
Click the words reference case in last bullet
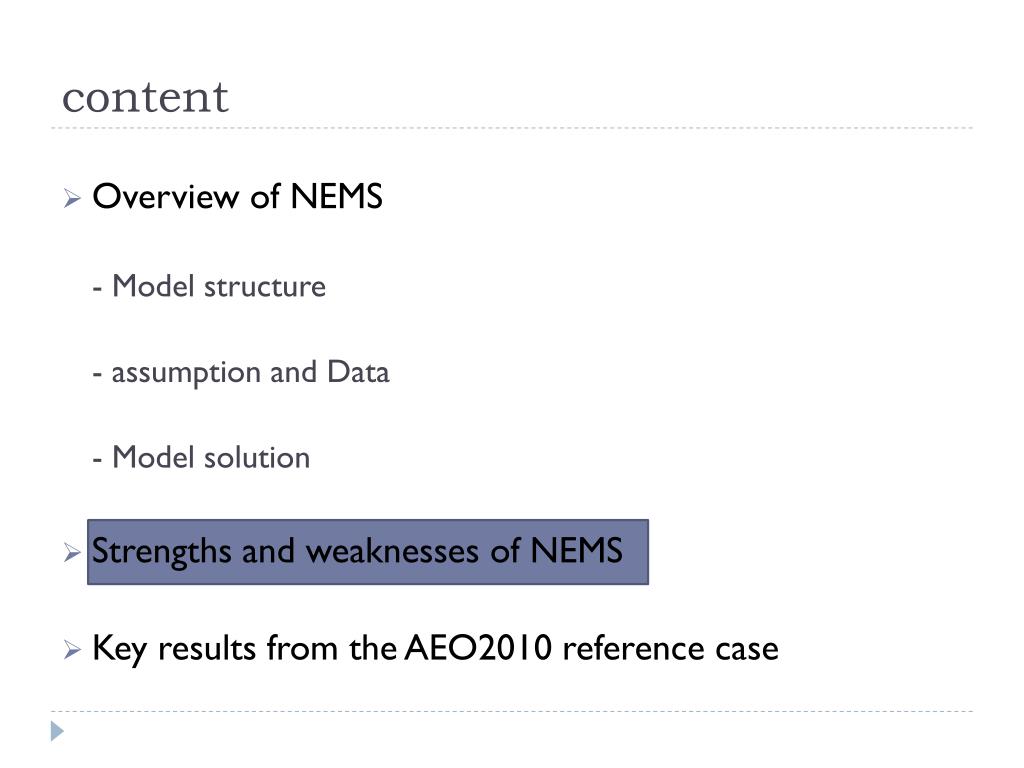tap(670, 648)
